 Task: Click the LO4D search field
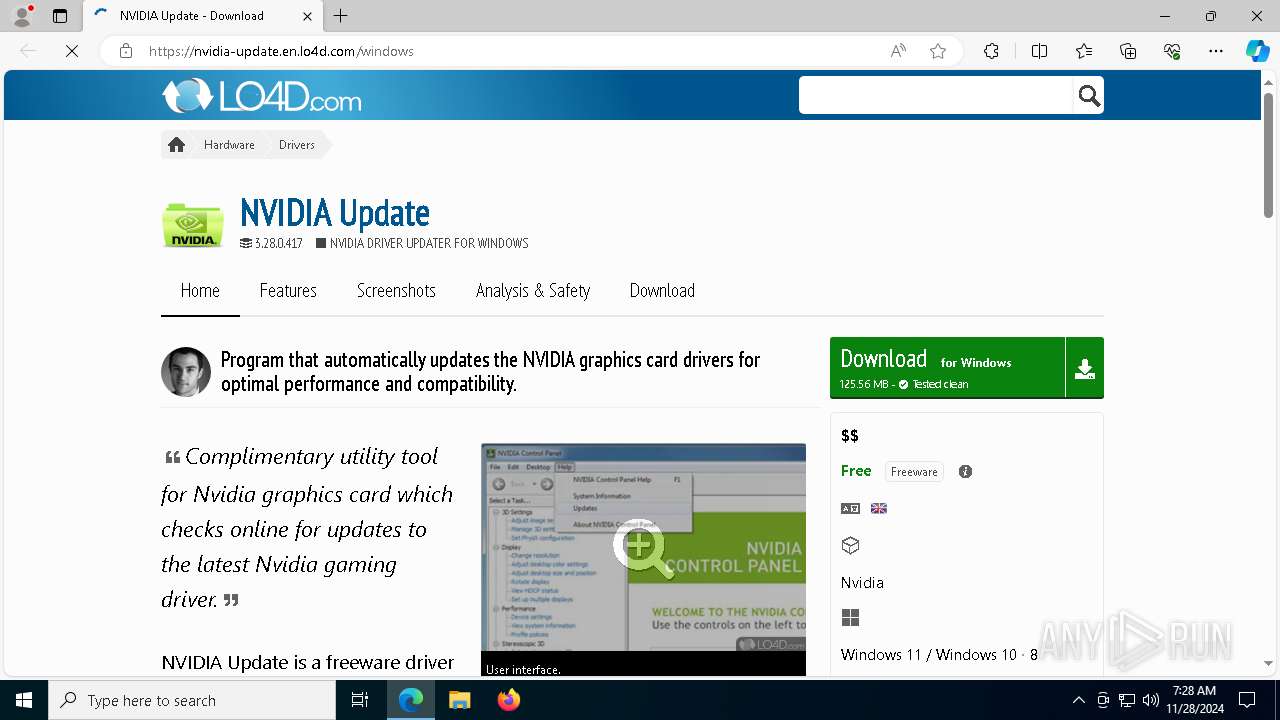[936, 95]
